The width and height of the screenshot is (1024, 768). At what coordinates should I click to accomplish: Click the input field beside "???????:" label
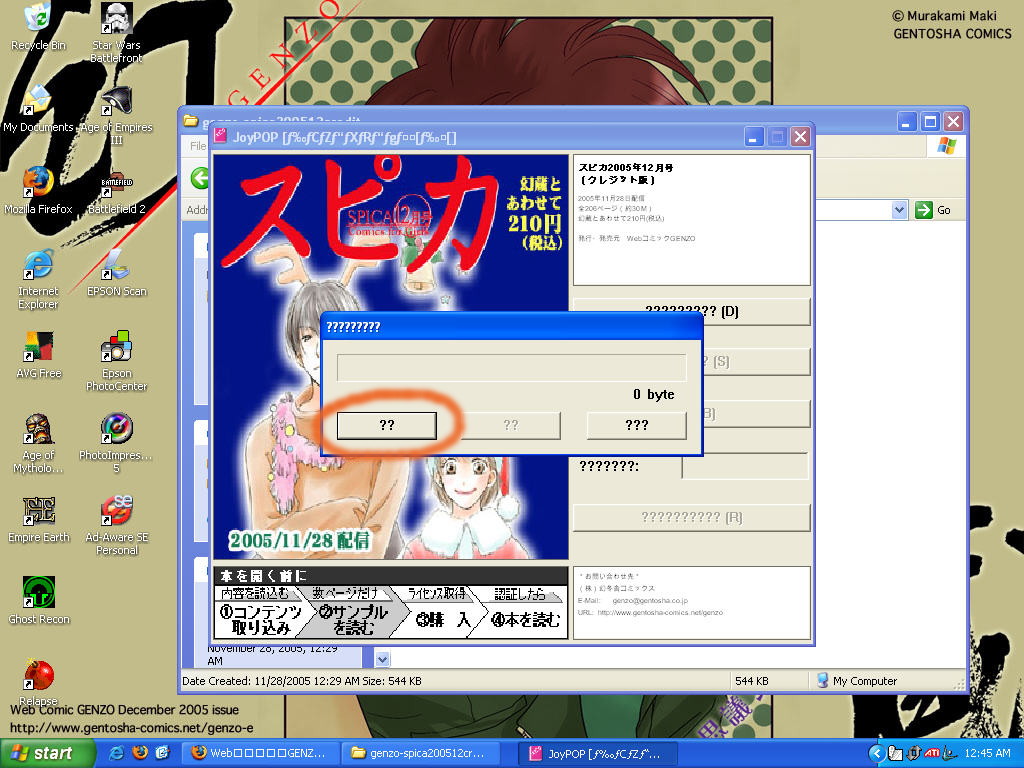[744, 466]
